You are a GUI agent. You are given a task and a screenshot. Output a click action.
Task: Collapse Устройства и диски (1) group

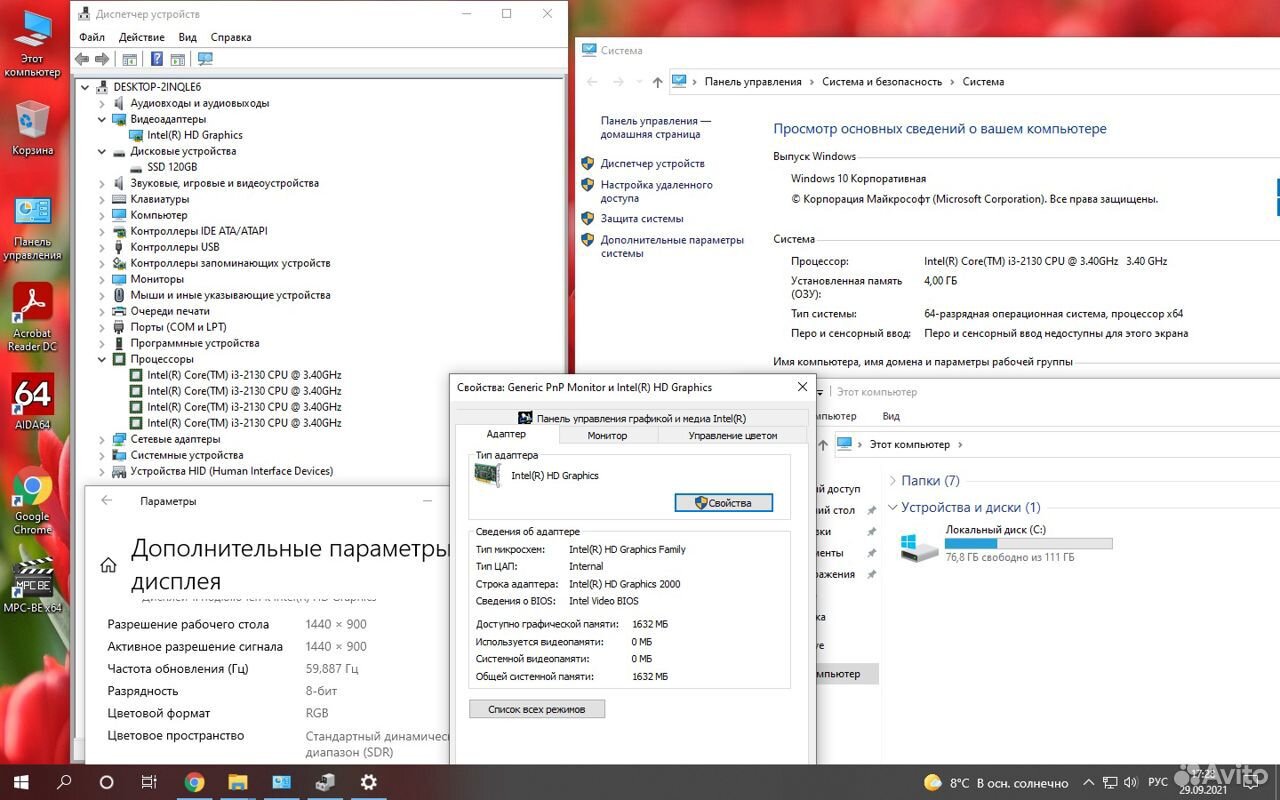click(x=892, y=508)
